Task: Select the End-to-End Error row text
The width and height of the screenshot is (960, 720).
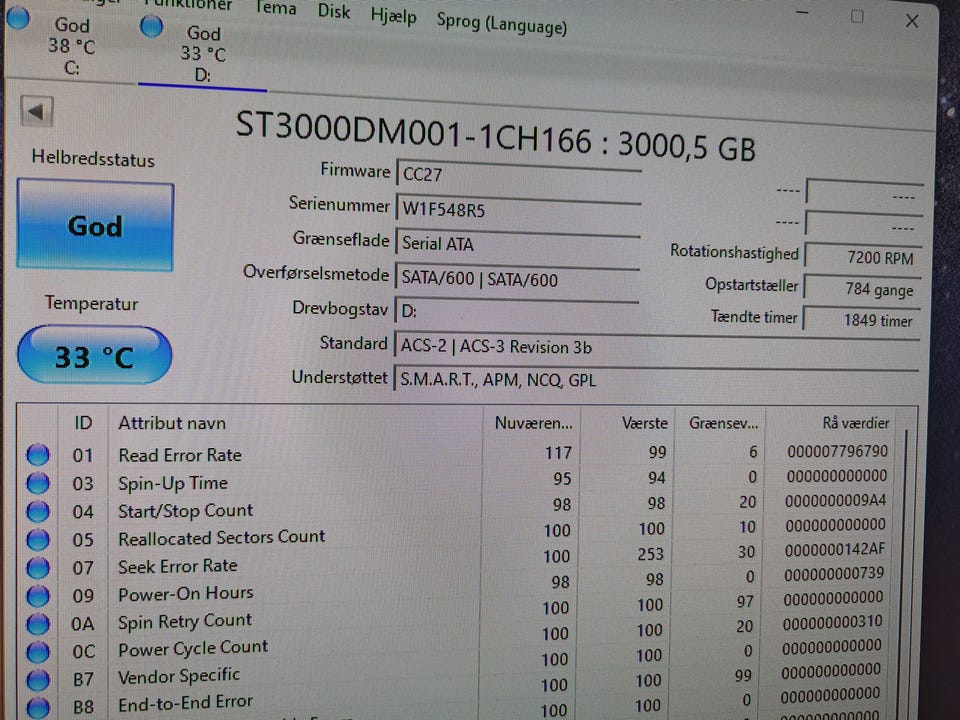Action: coord(186,703)
